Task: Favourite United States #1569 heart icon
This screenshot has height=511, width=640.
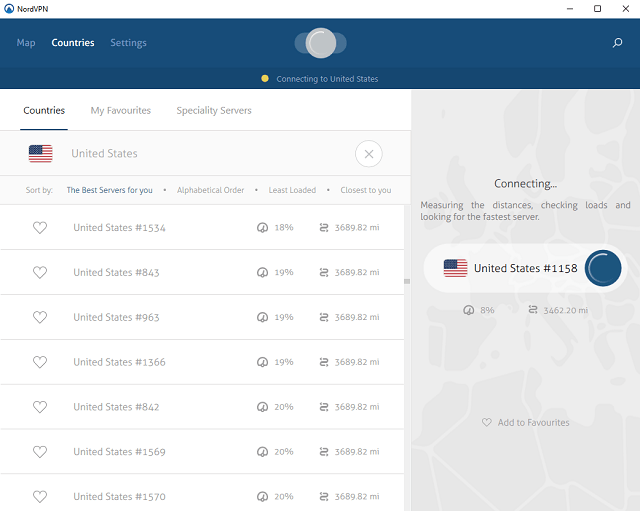Action: [40, 452]
